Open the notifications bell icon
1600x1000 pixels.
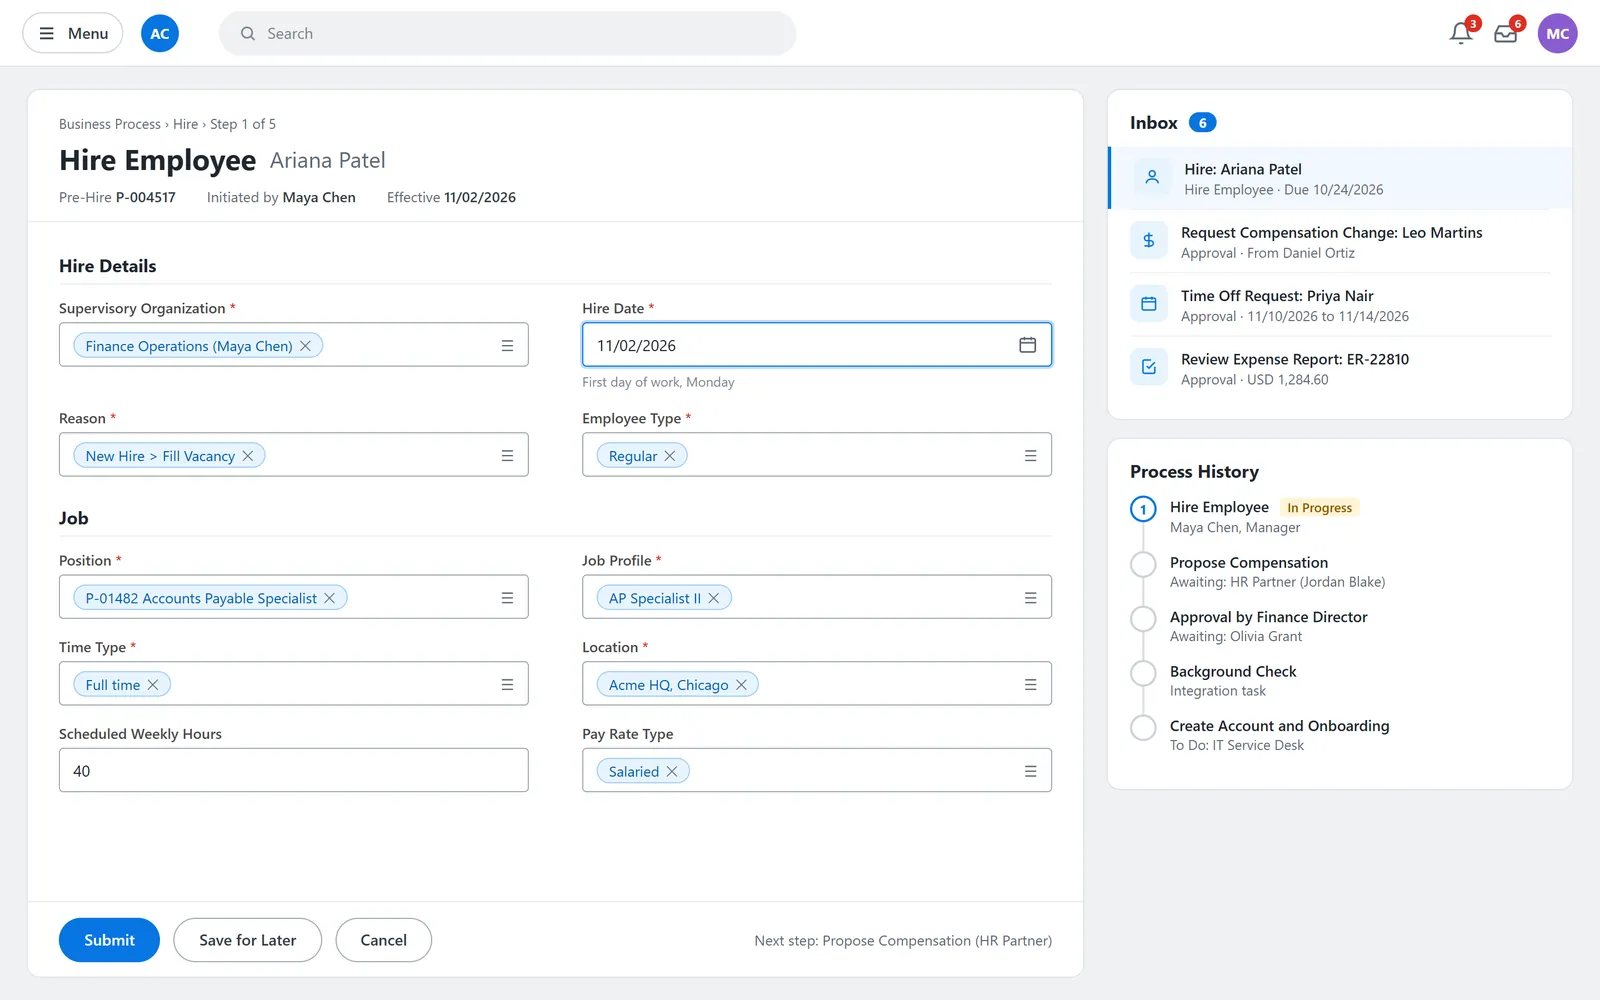(x=1461, y=33)
